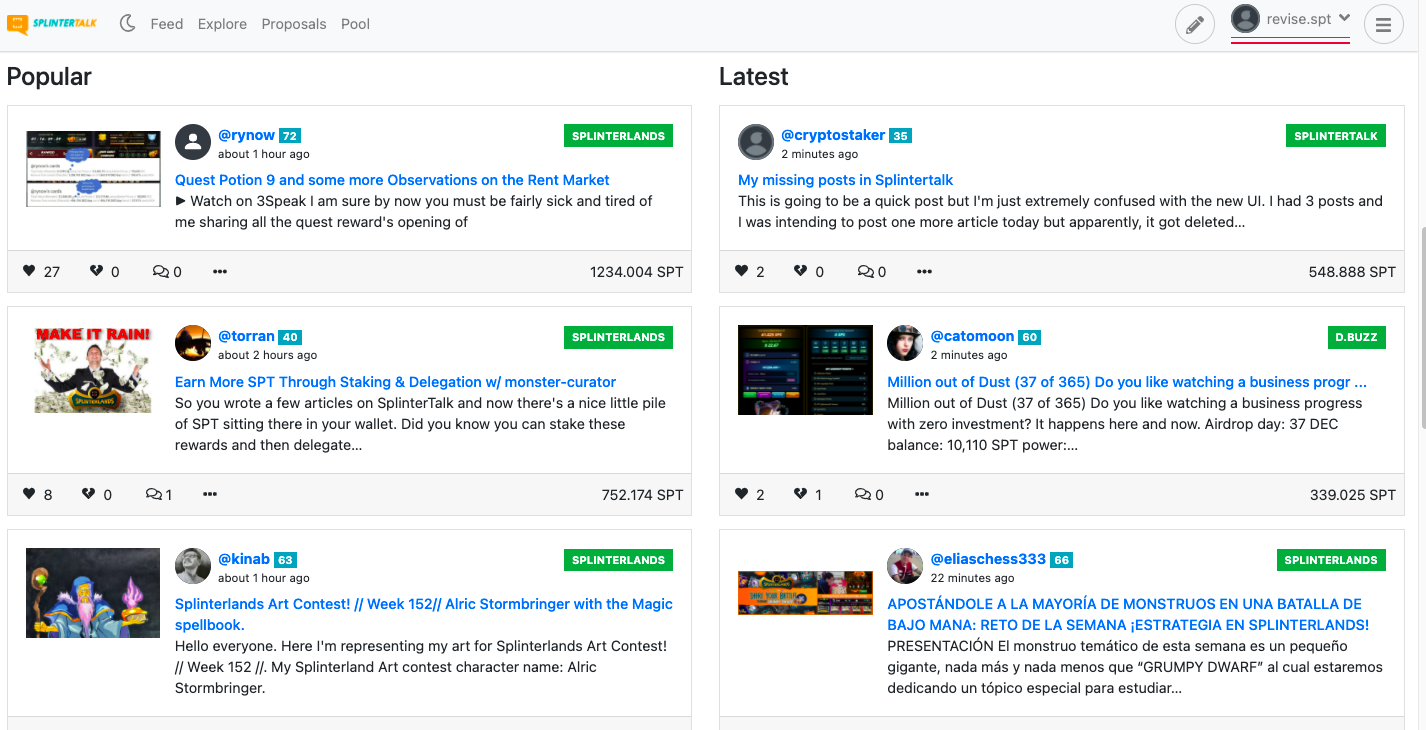
Task: Click SPLINTERLANDS tag on @torran's post
Action: pyautogui.click(x=618, y=337)
